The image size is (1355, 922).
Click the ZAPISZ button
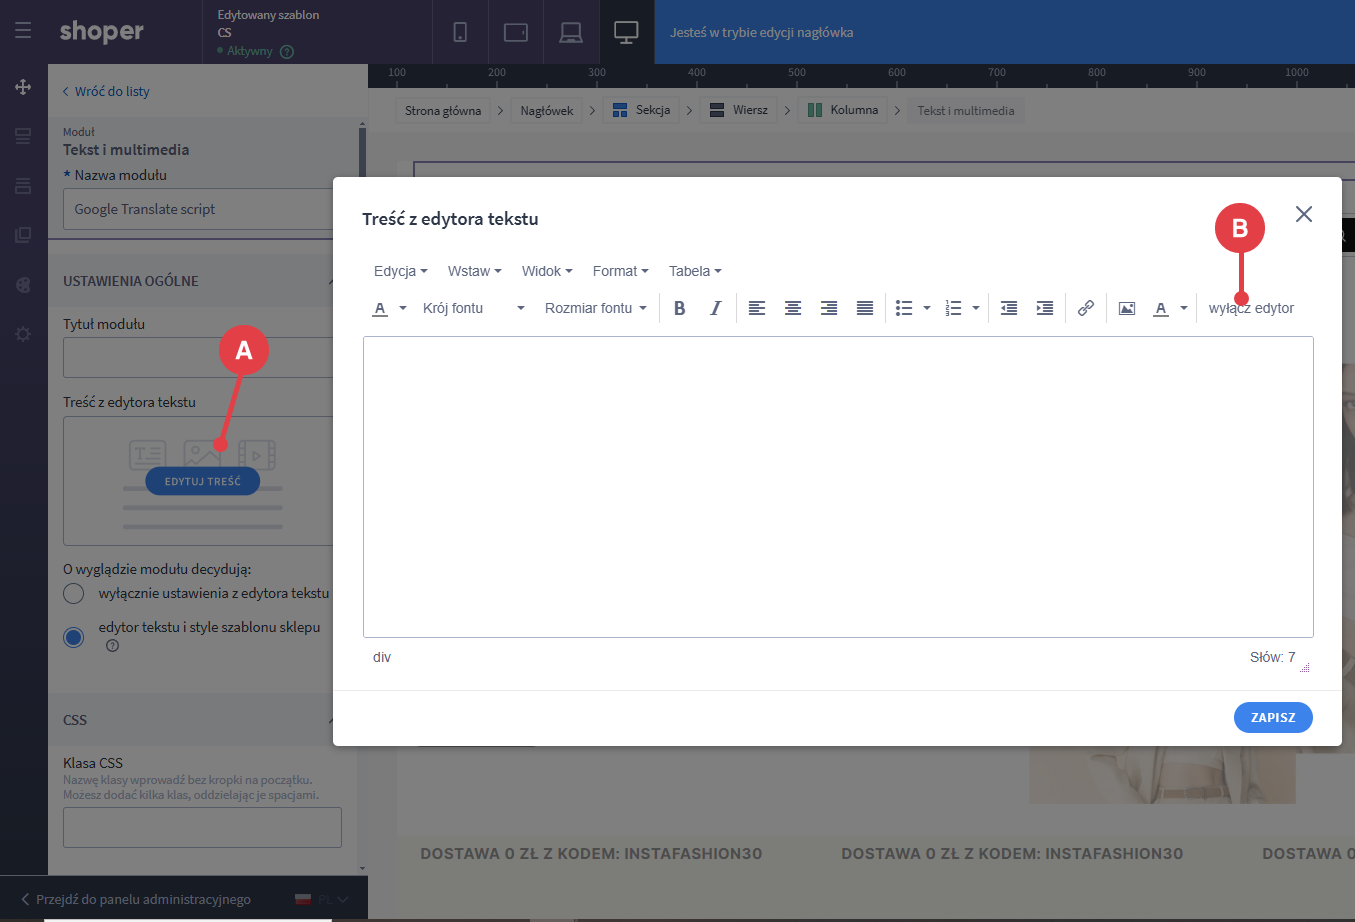(x=1273, y=717)
